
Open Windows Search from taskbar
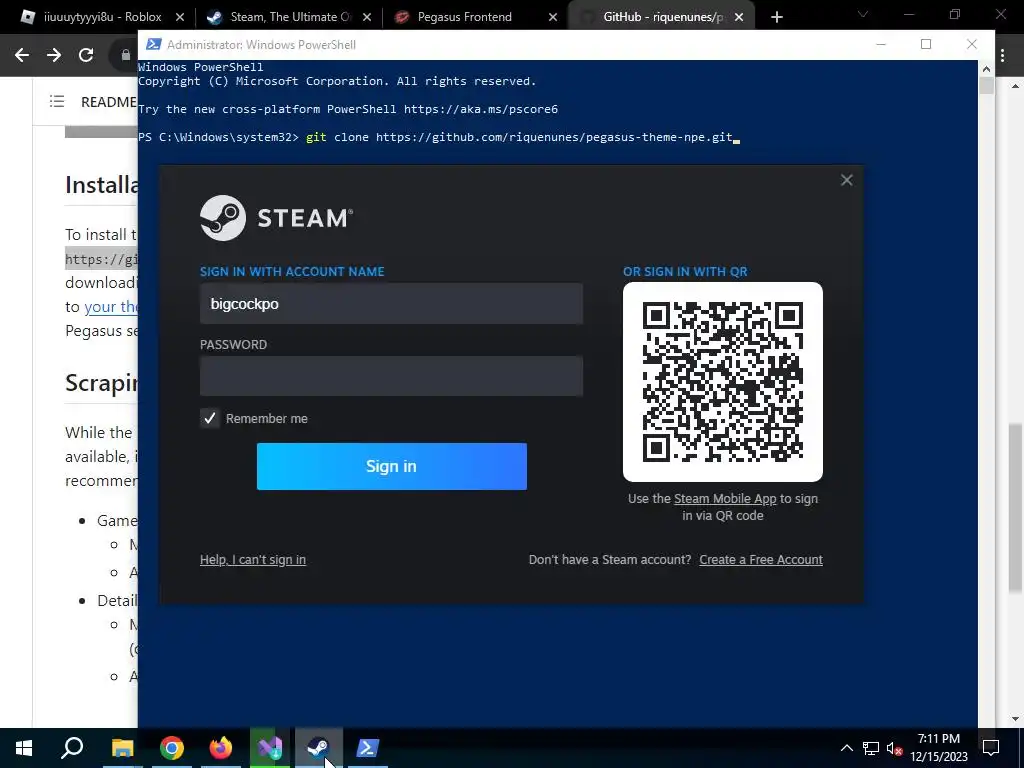(72, 748)
